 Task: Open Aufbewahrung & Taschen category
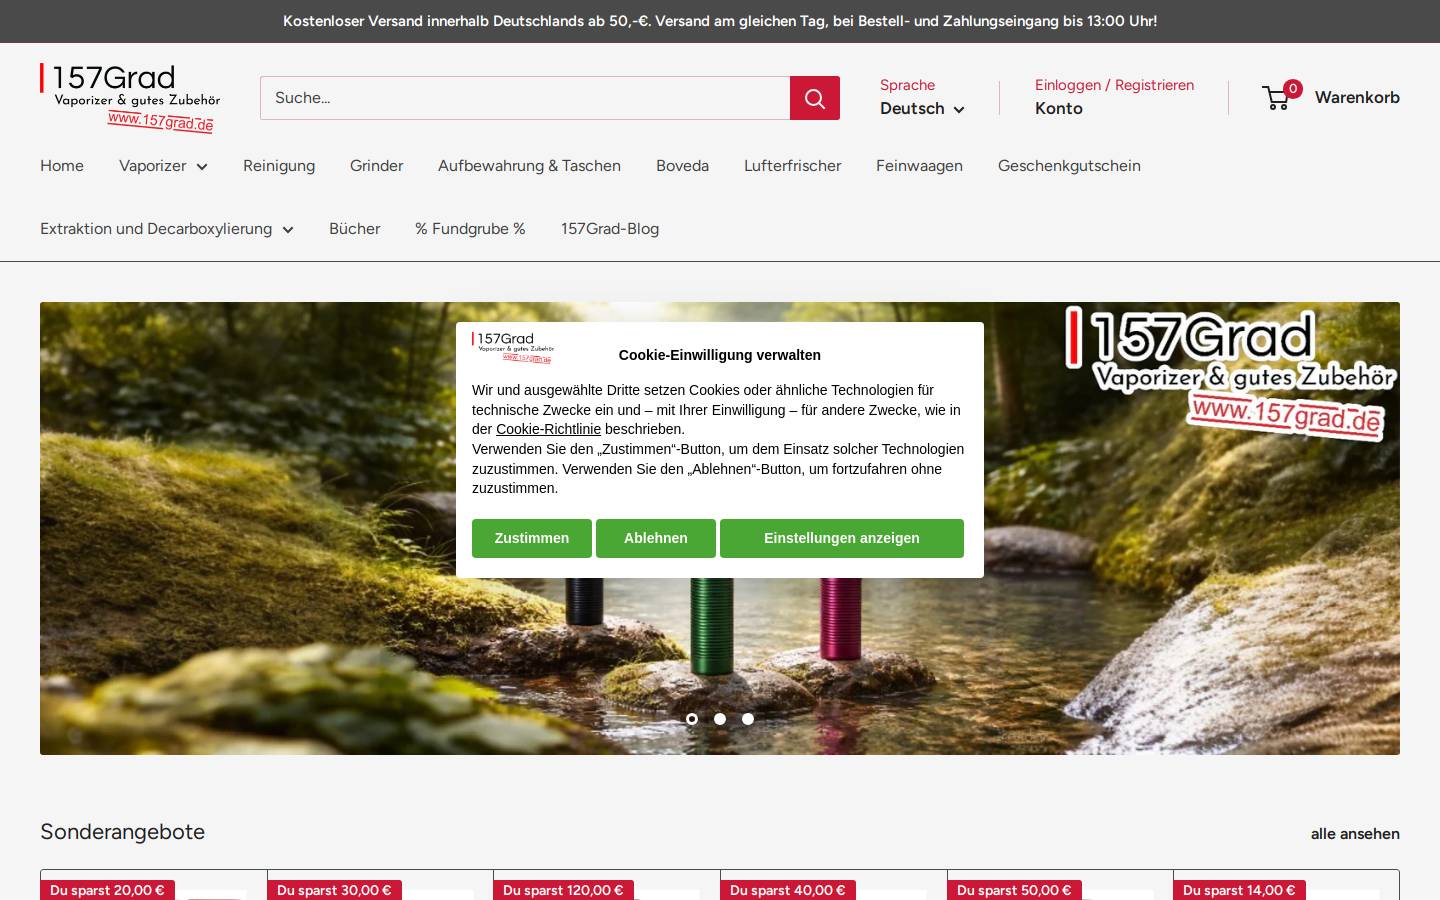(x=529, y=166)
